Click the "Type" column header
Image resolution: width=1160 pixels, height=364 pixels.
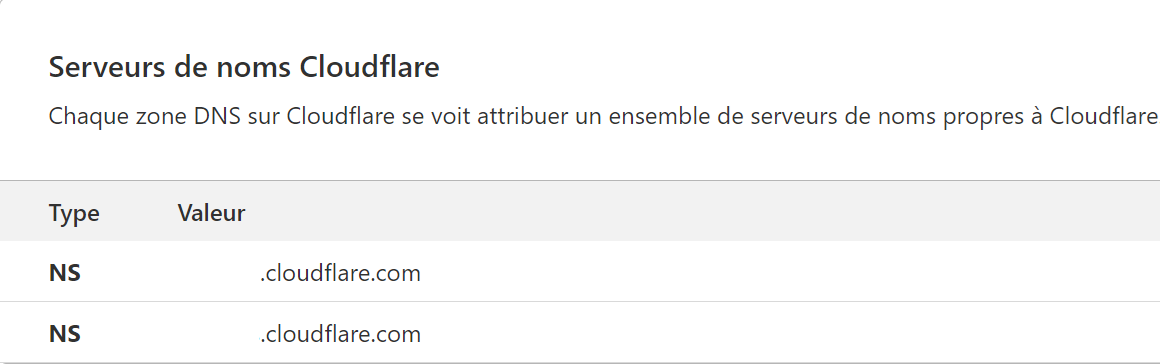point(74,214)
